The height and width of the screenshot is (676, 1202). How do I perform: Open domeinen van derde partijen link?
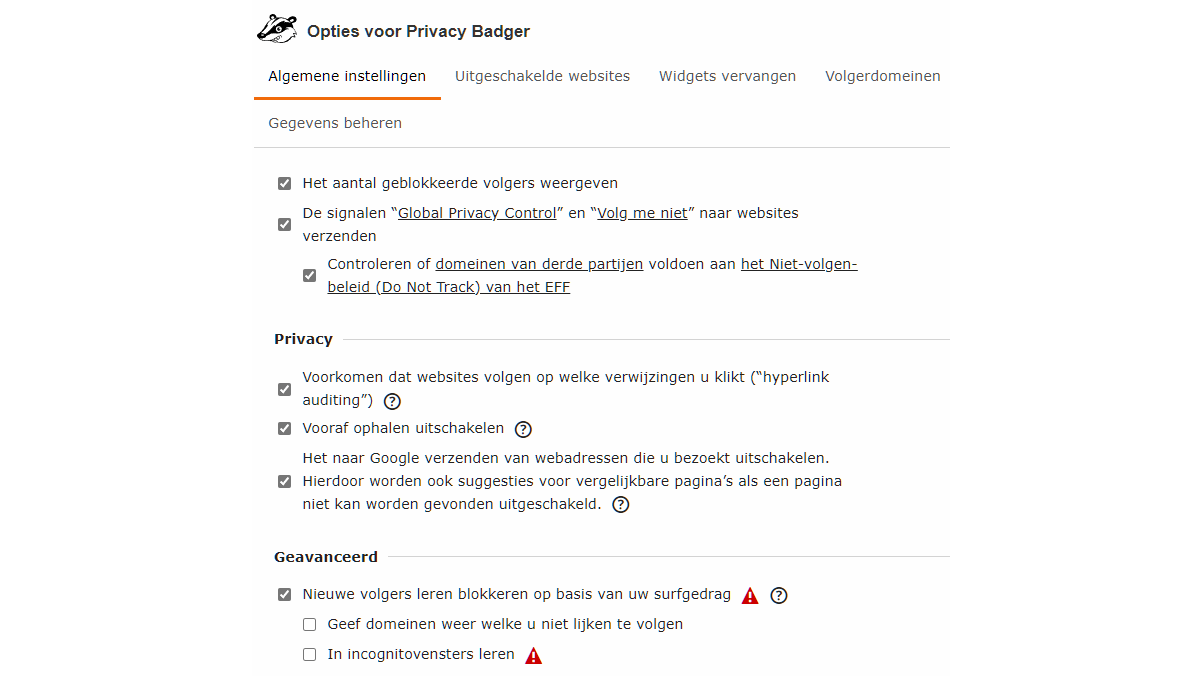pos(539,265)
